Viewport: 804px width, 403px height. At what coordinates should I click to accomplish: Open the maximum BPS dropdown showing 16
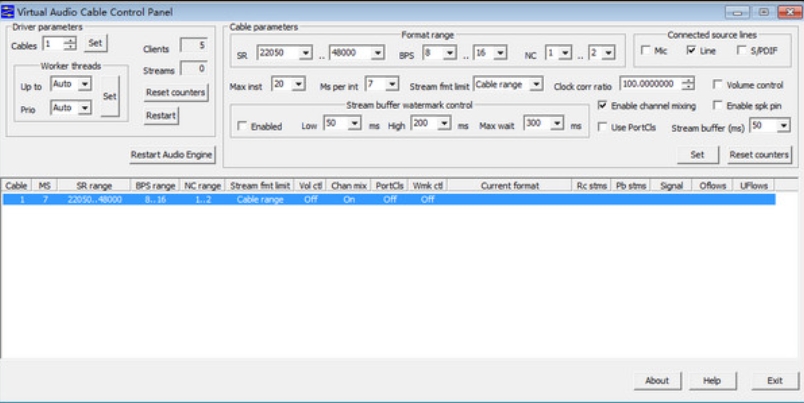click(500, 53)
